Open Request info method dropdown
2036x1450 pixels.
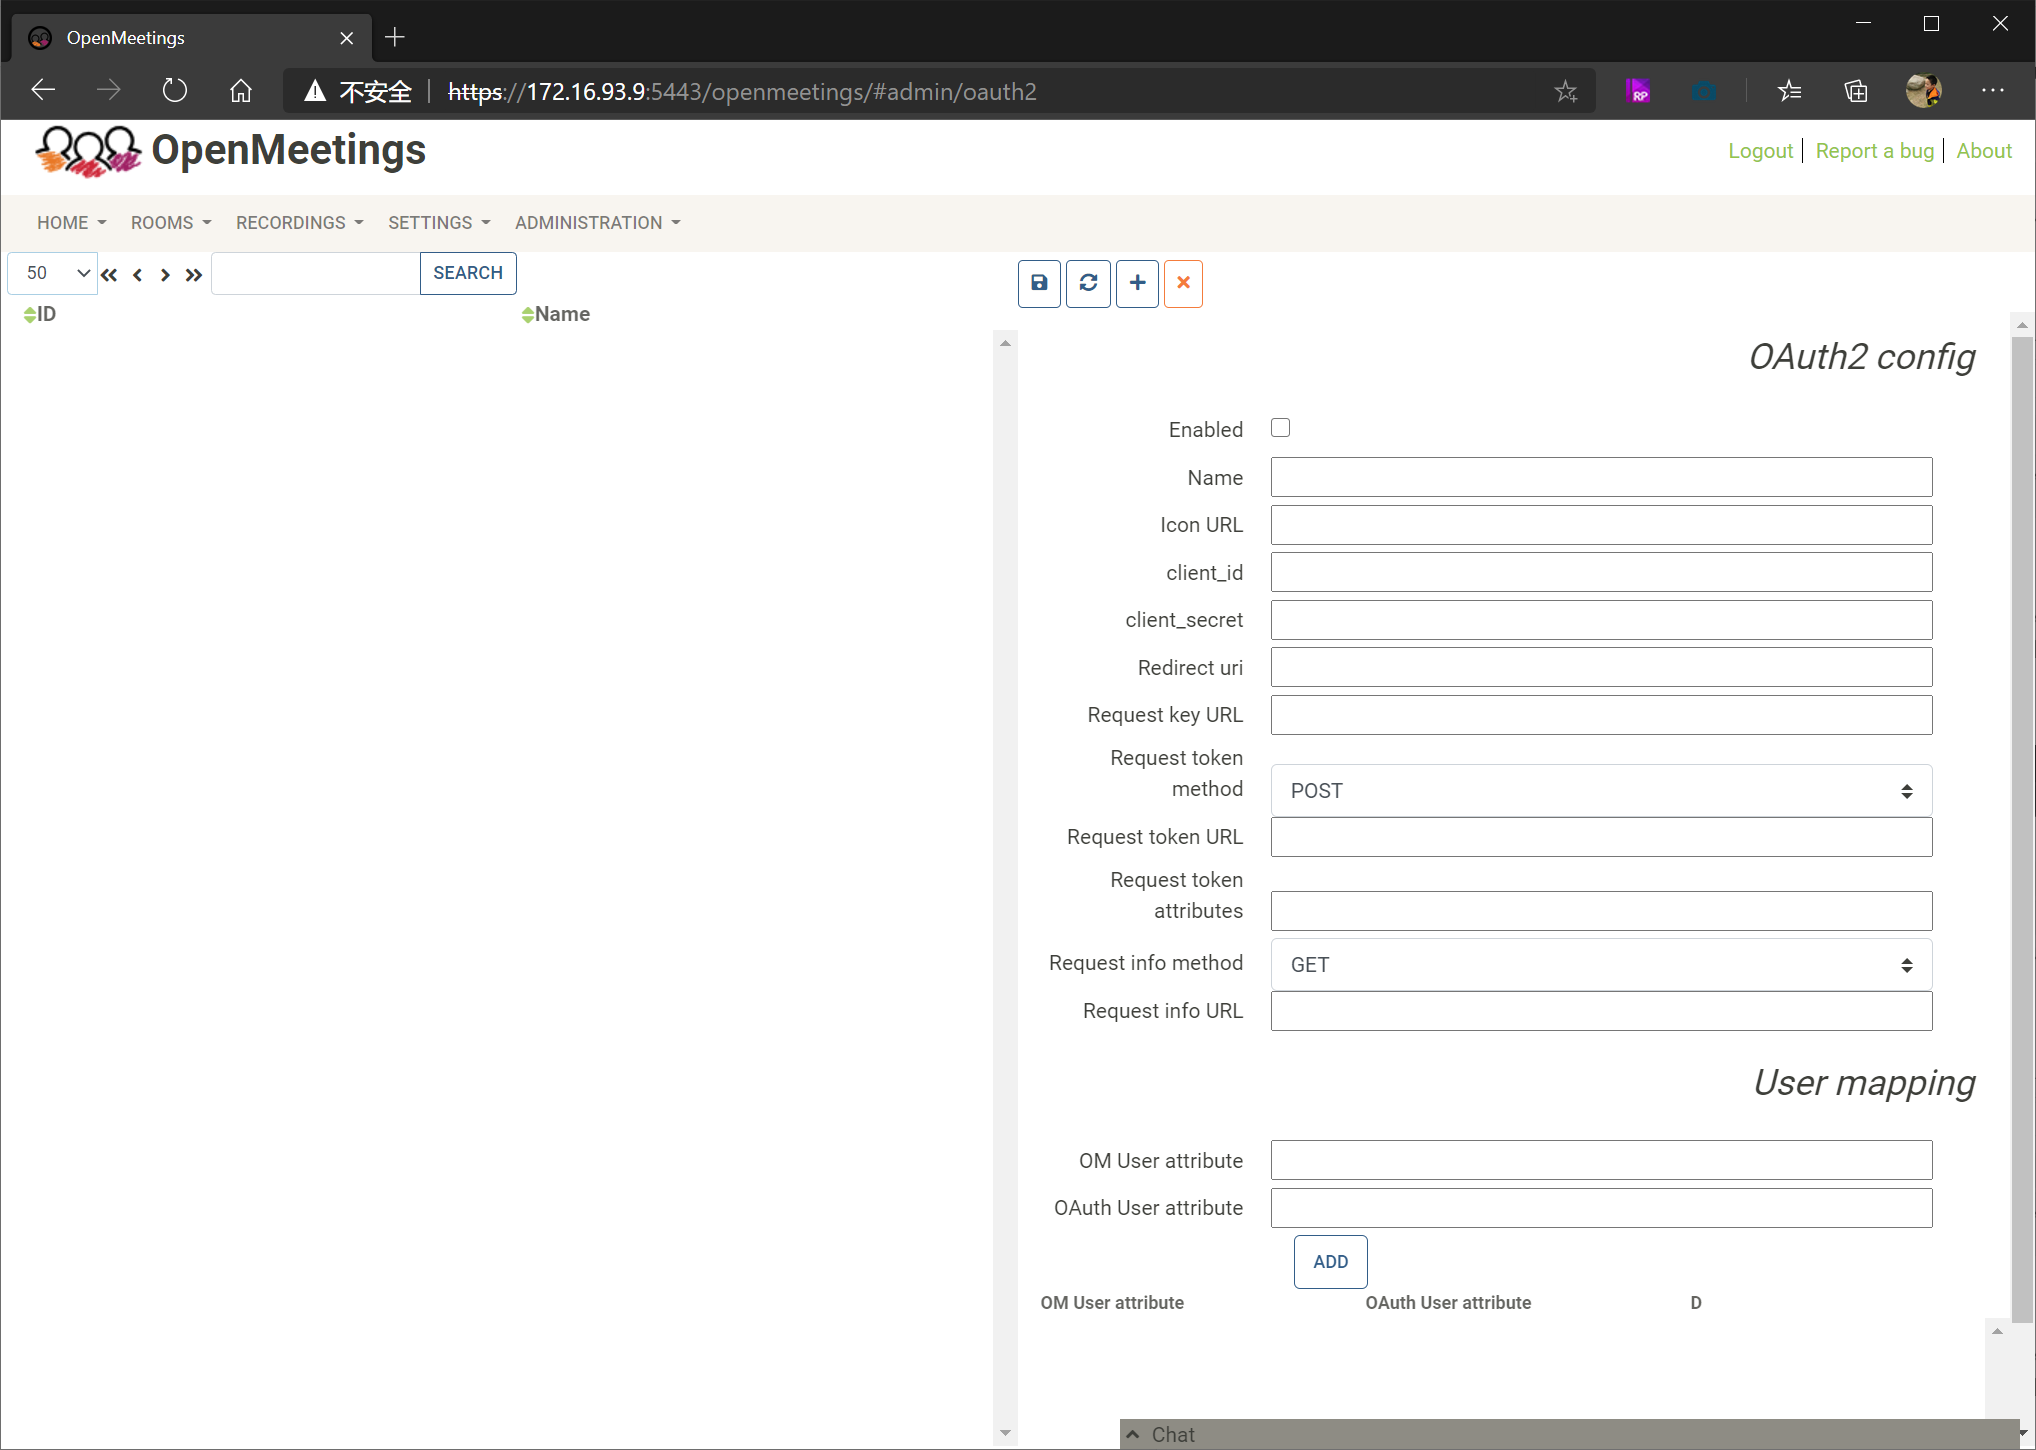pos(1600,965)
